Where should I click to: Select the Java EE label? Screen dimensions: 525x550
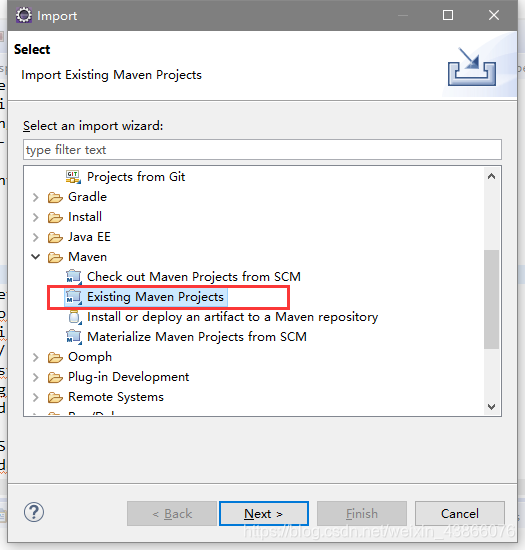89,237
